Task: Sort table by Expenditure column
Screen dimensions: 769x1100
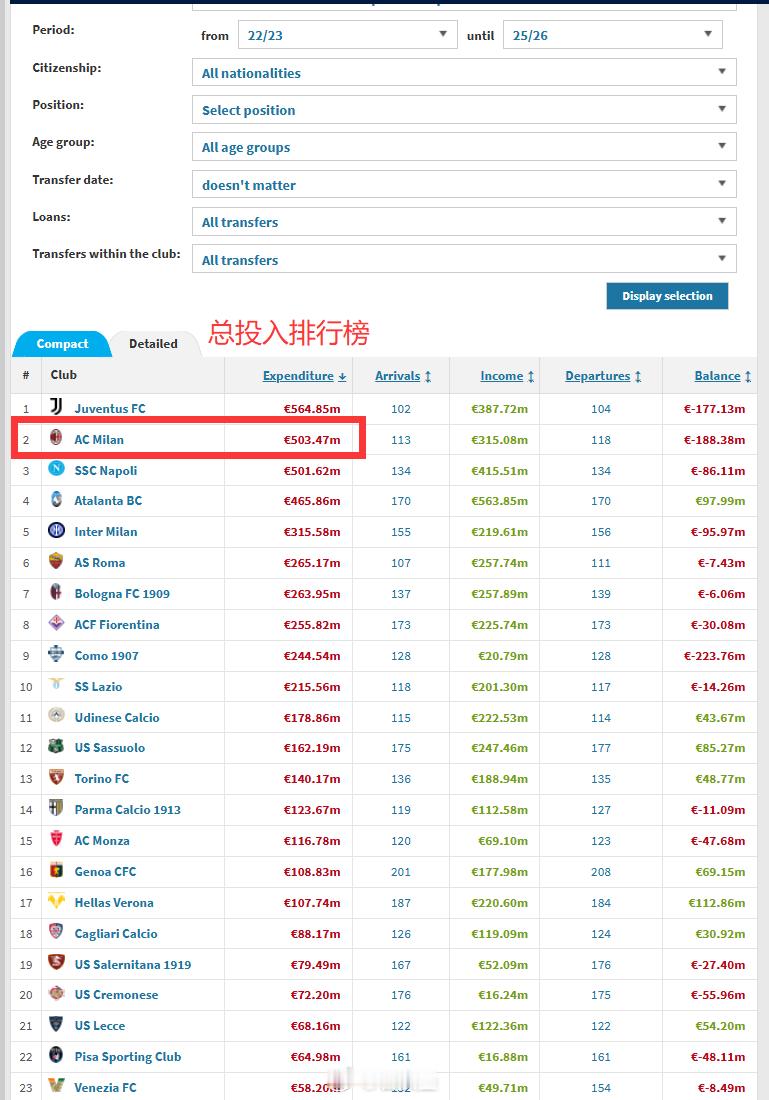Action: pos(305,376)
